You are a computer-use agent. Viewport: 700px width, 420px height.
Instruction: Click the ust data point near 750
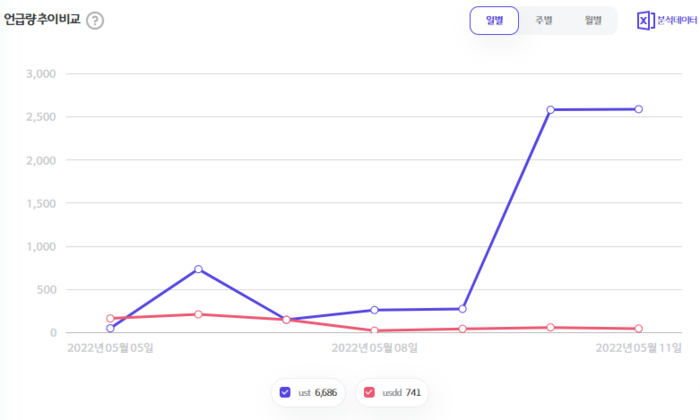[x=198, y=269]
